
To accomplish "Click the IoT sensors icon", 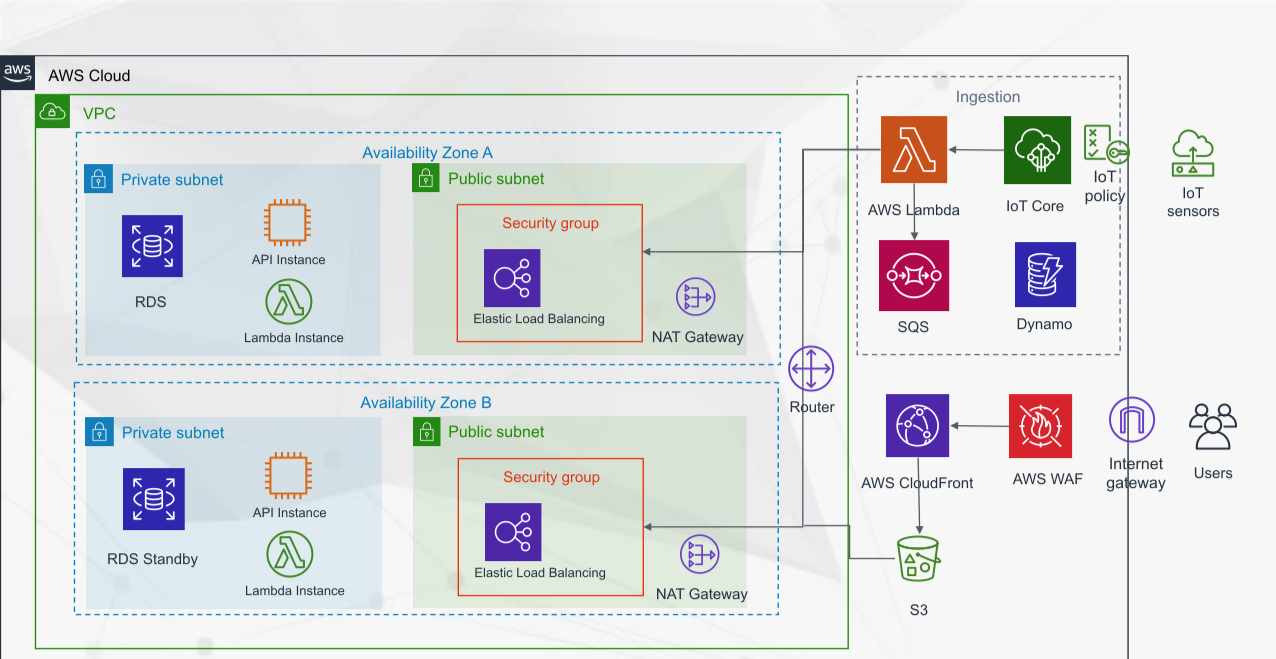I will point(1193,154).
